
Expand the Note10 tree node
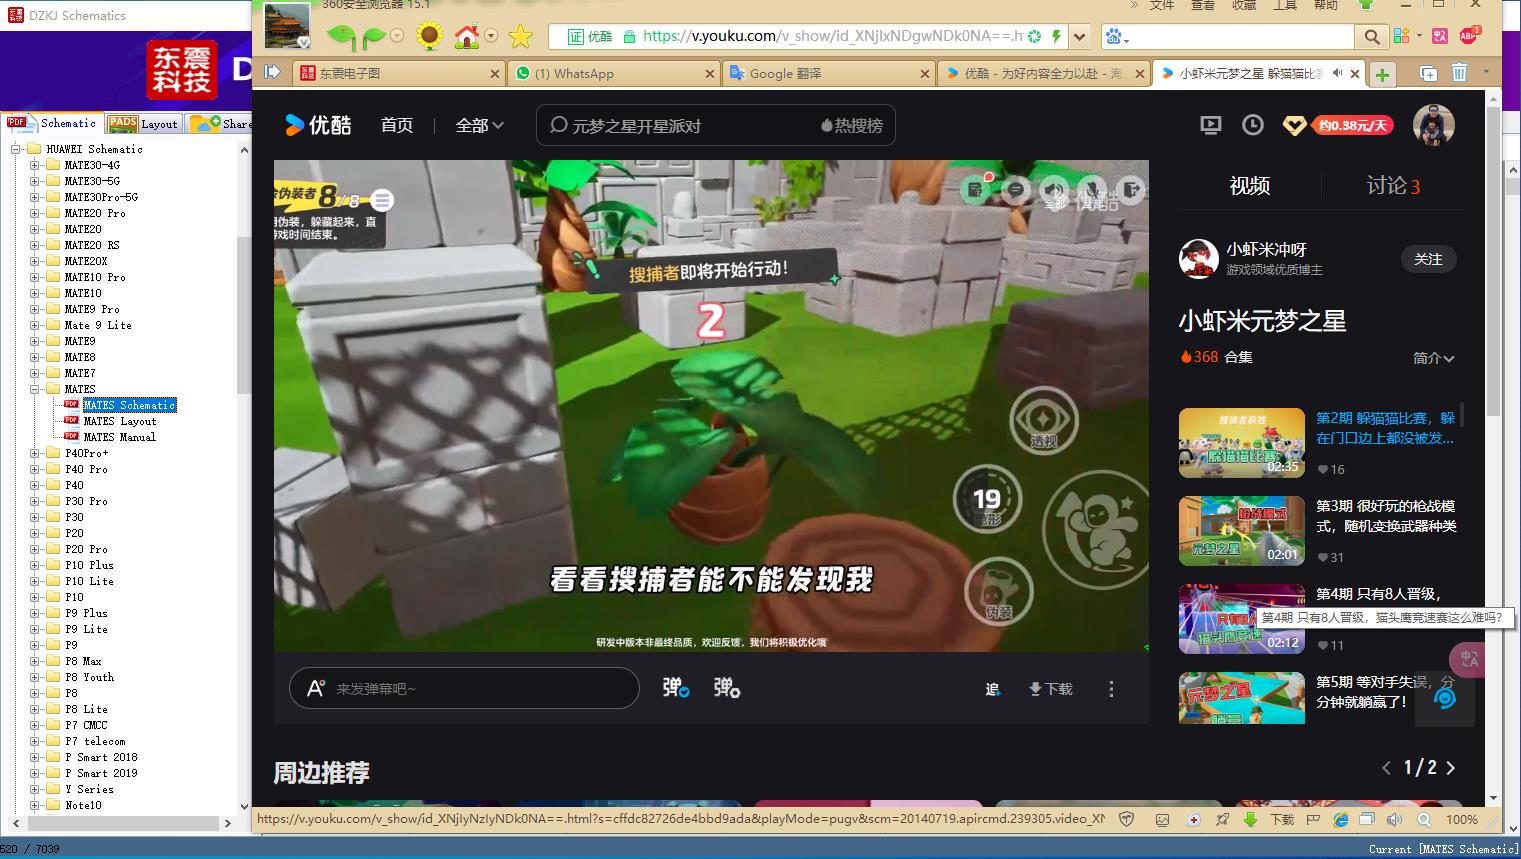[x=35, y=805]
